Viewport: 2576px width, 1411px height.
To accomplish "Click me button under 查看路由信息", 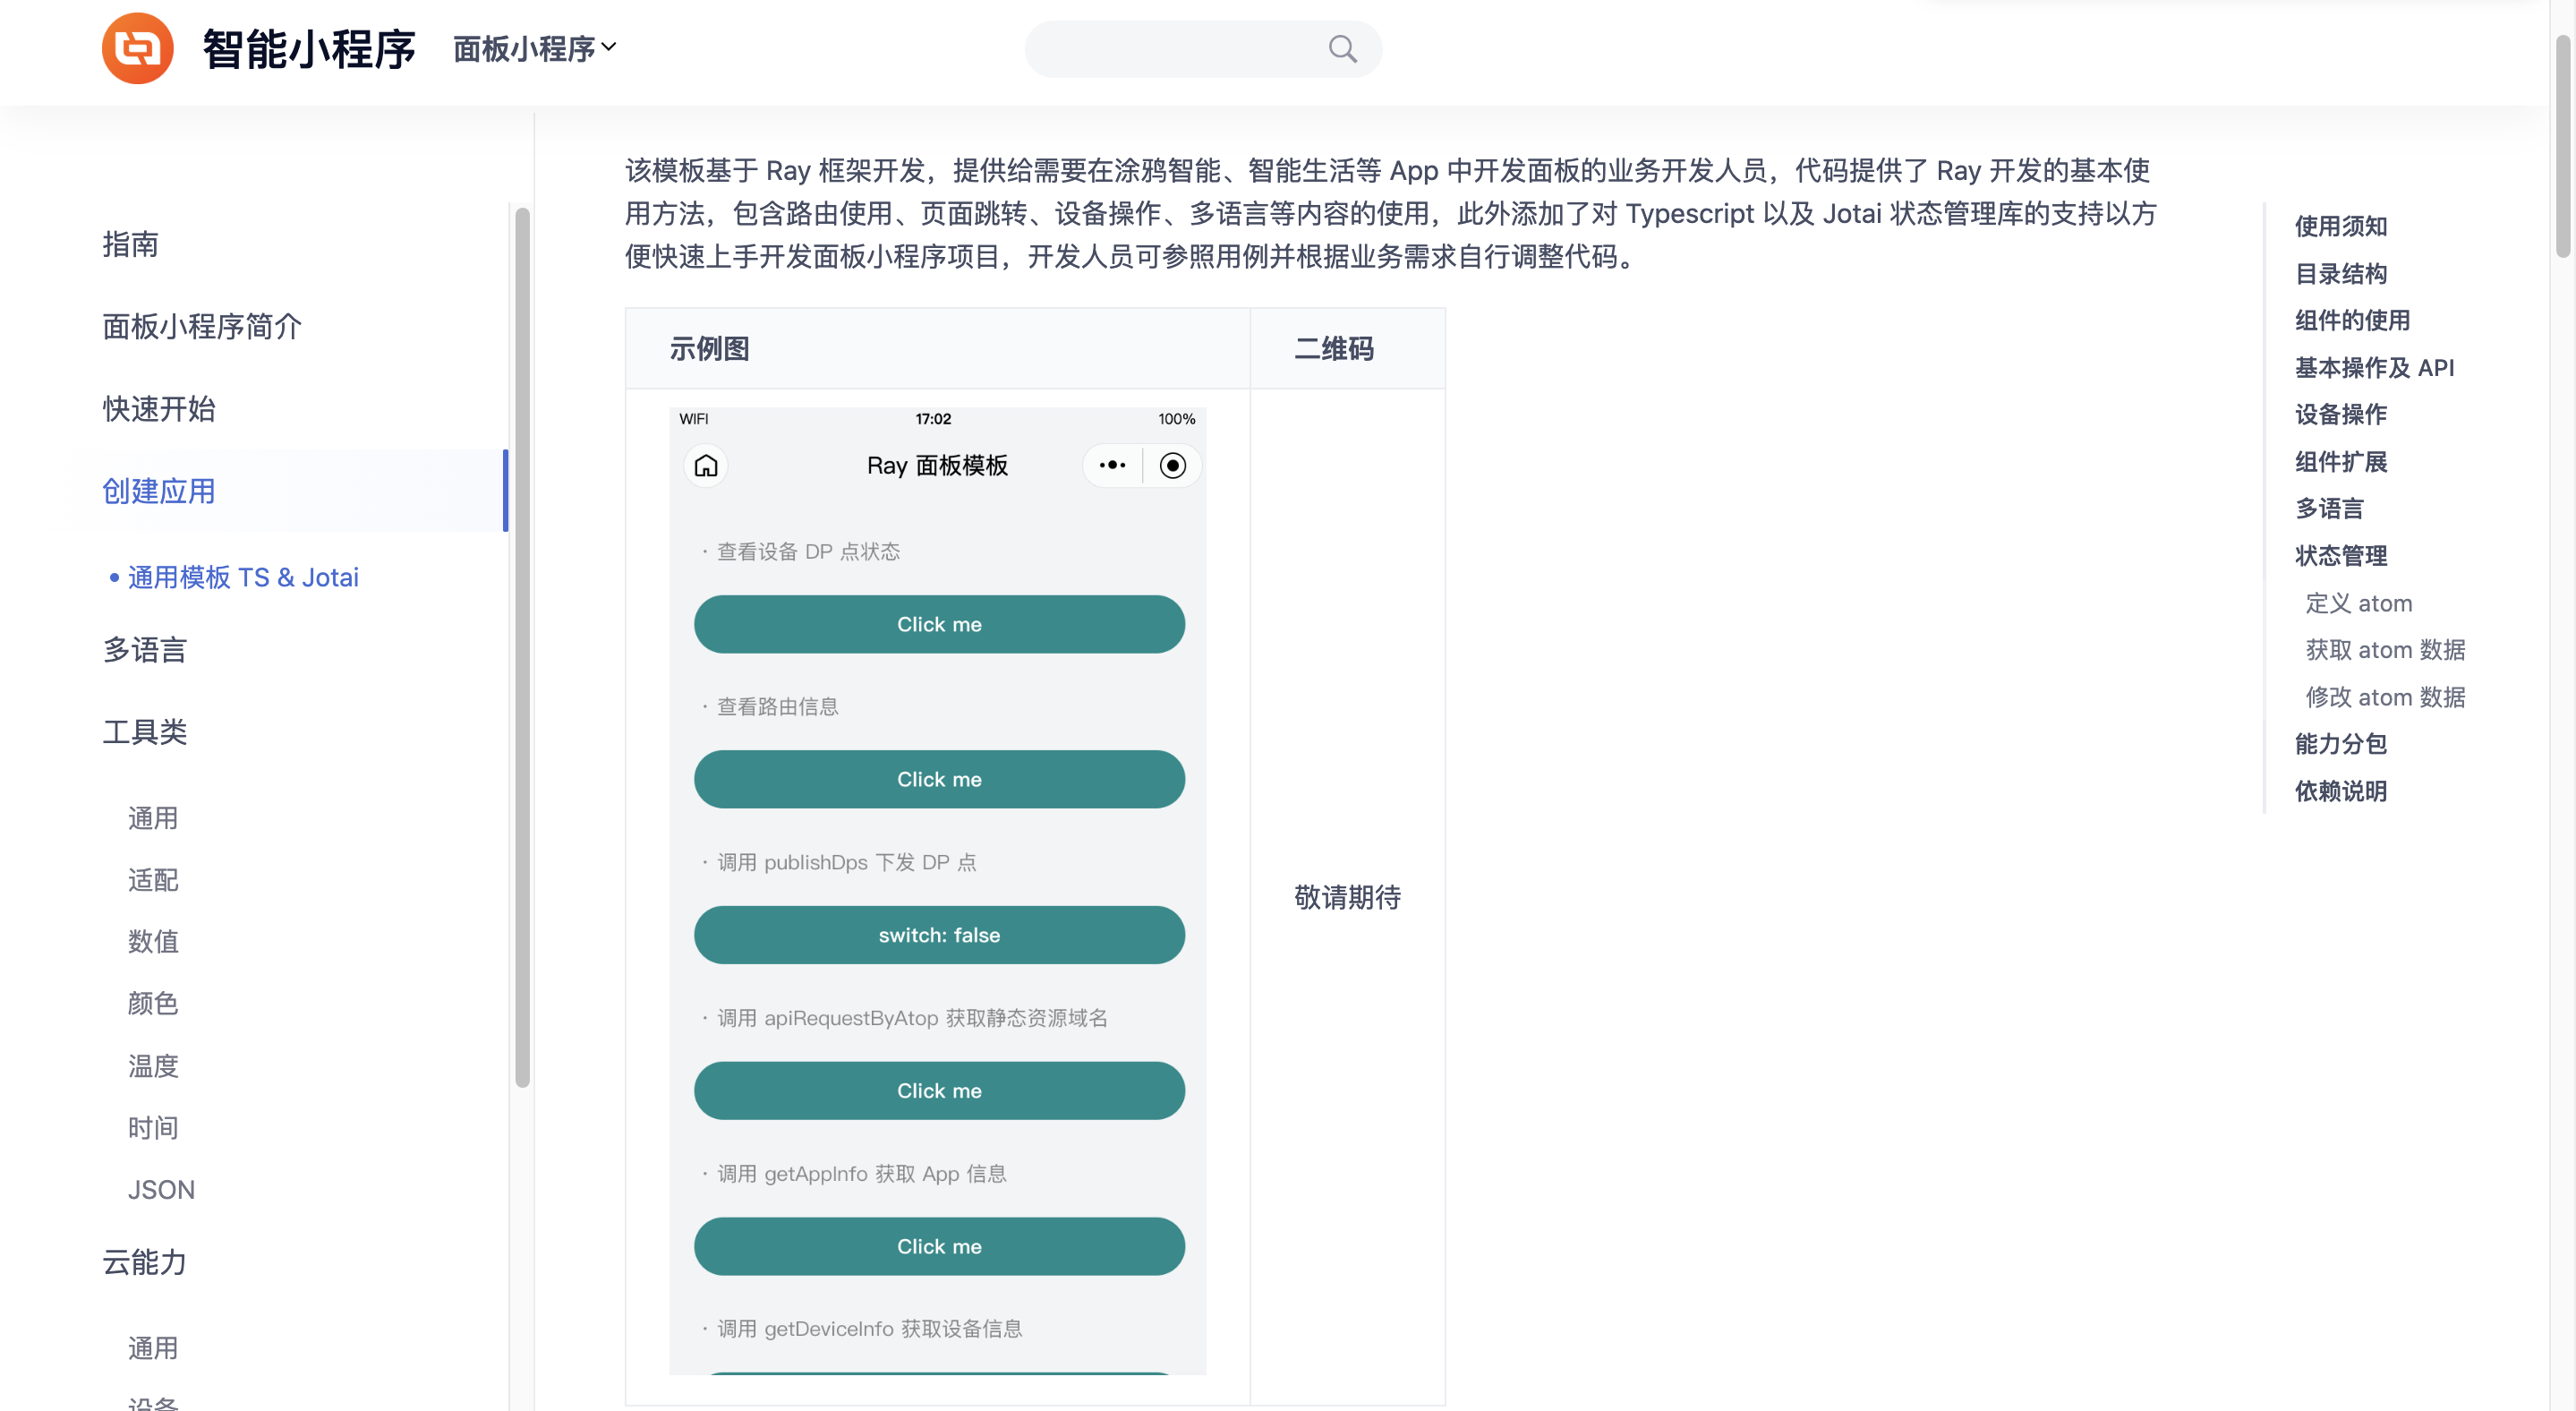I will (x=939, y=779).
